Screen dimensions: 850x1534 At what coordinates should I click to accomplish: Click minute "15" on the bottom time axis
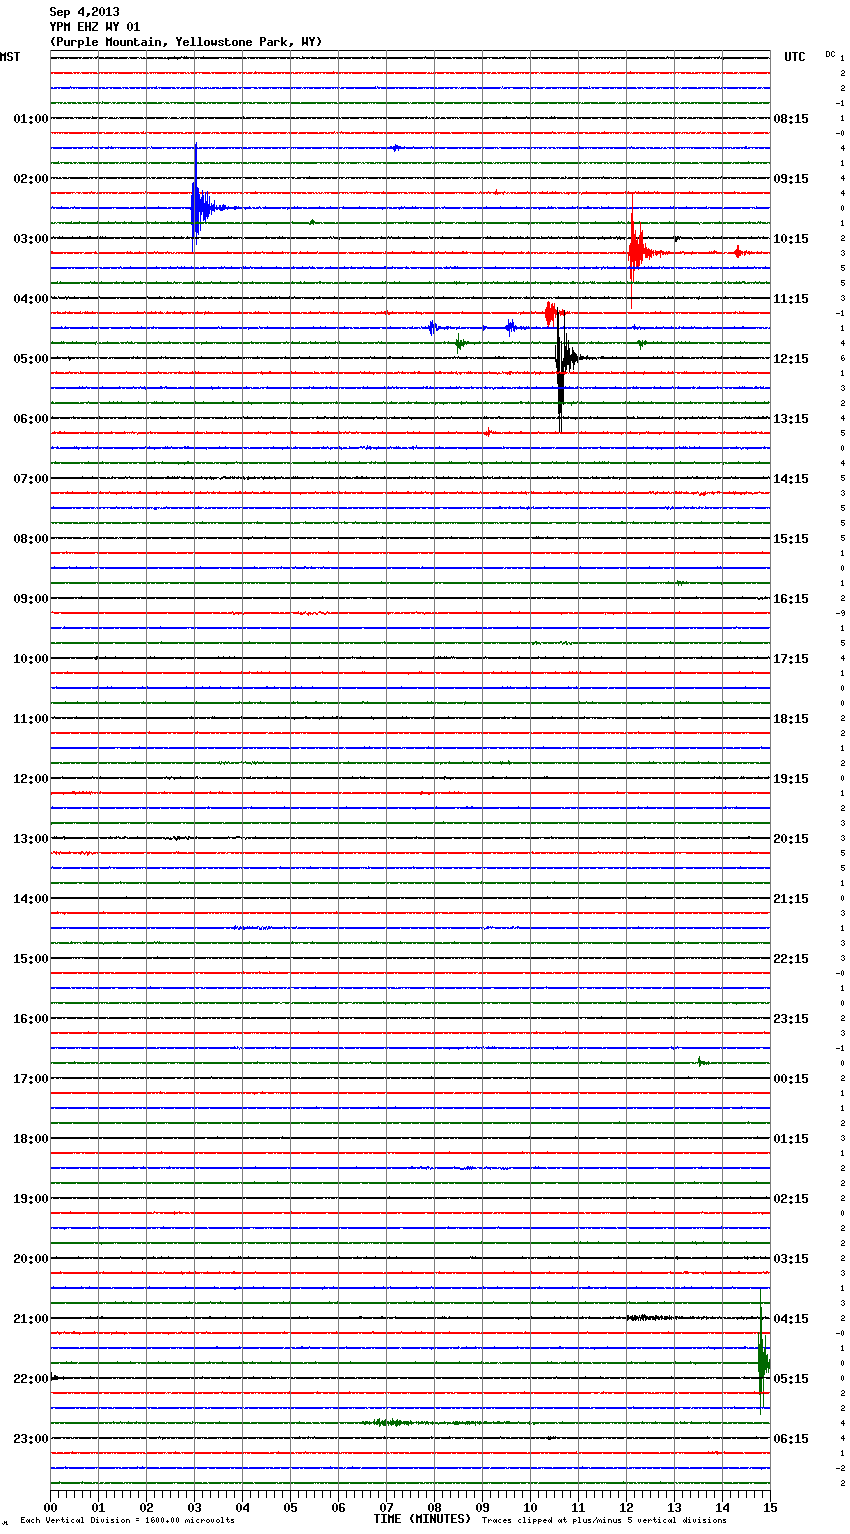[770, 1507]
